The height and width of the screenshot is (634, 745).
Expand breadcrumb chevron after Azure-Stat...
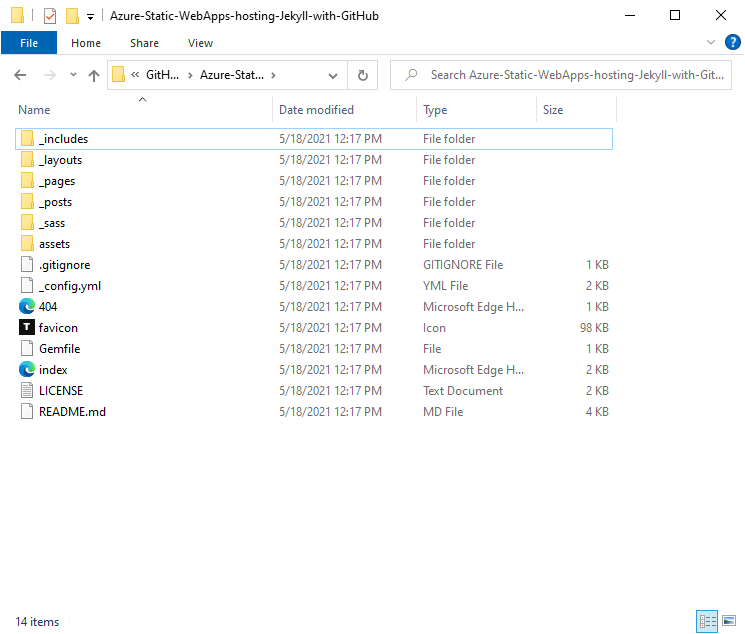pyautogui.click(x=273, y=75)
